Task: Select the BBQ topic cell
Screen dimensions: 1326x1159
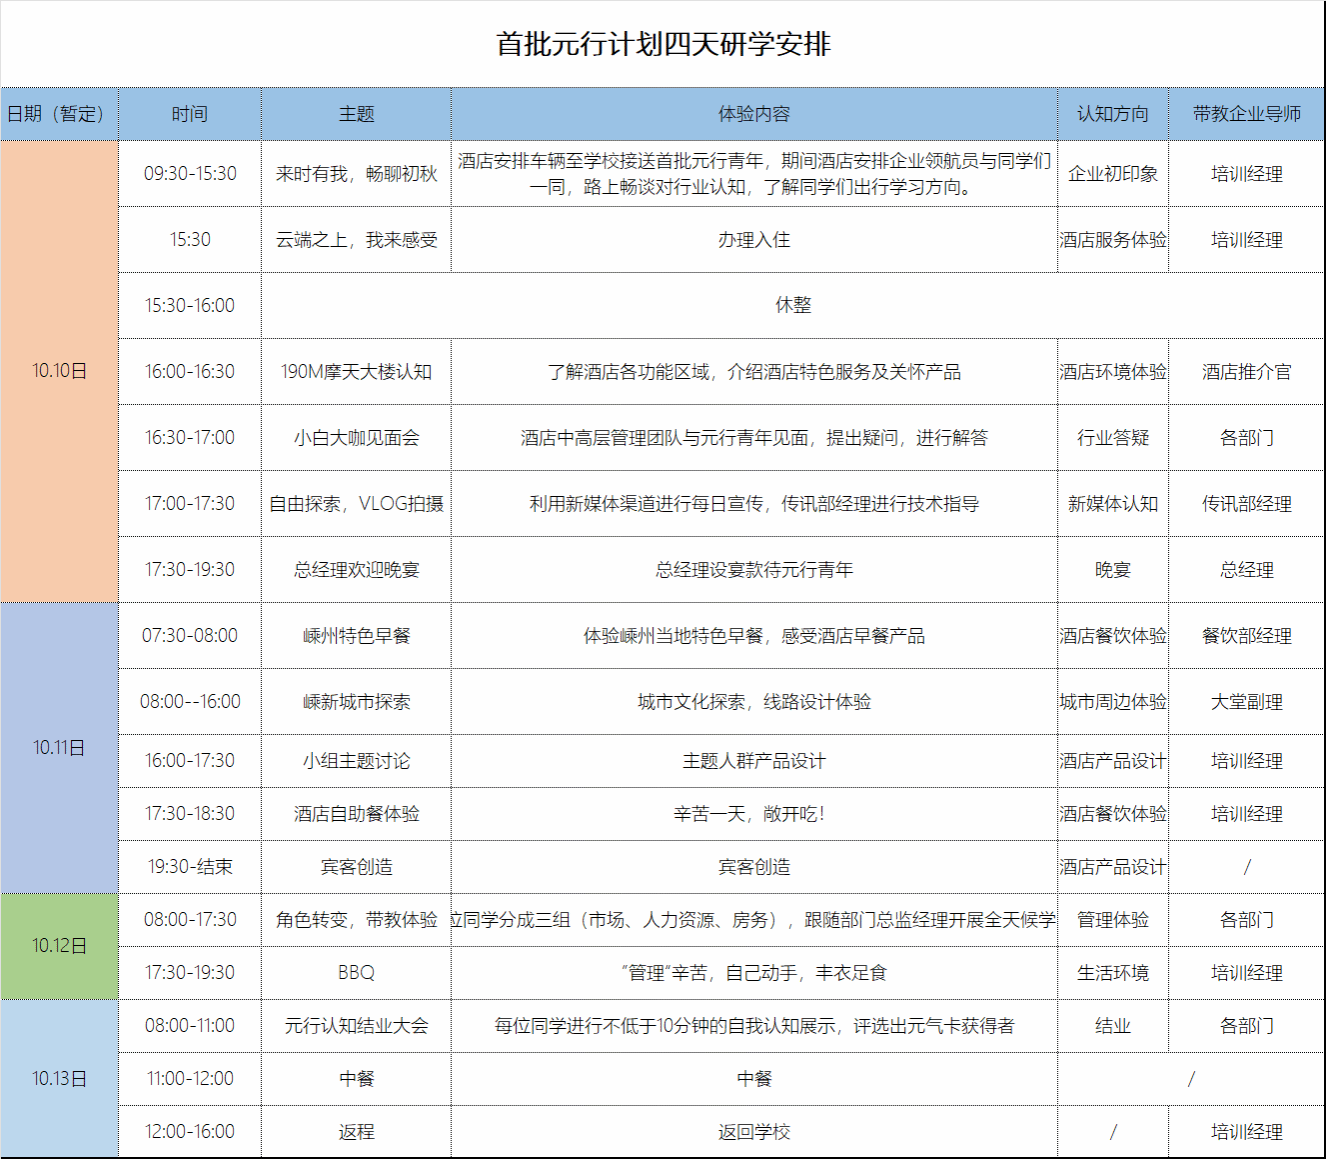Action: [356, 973]
